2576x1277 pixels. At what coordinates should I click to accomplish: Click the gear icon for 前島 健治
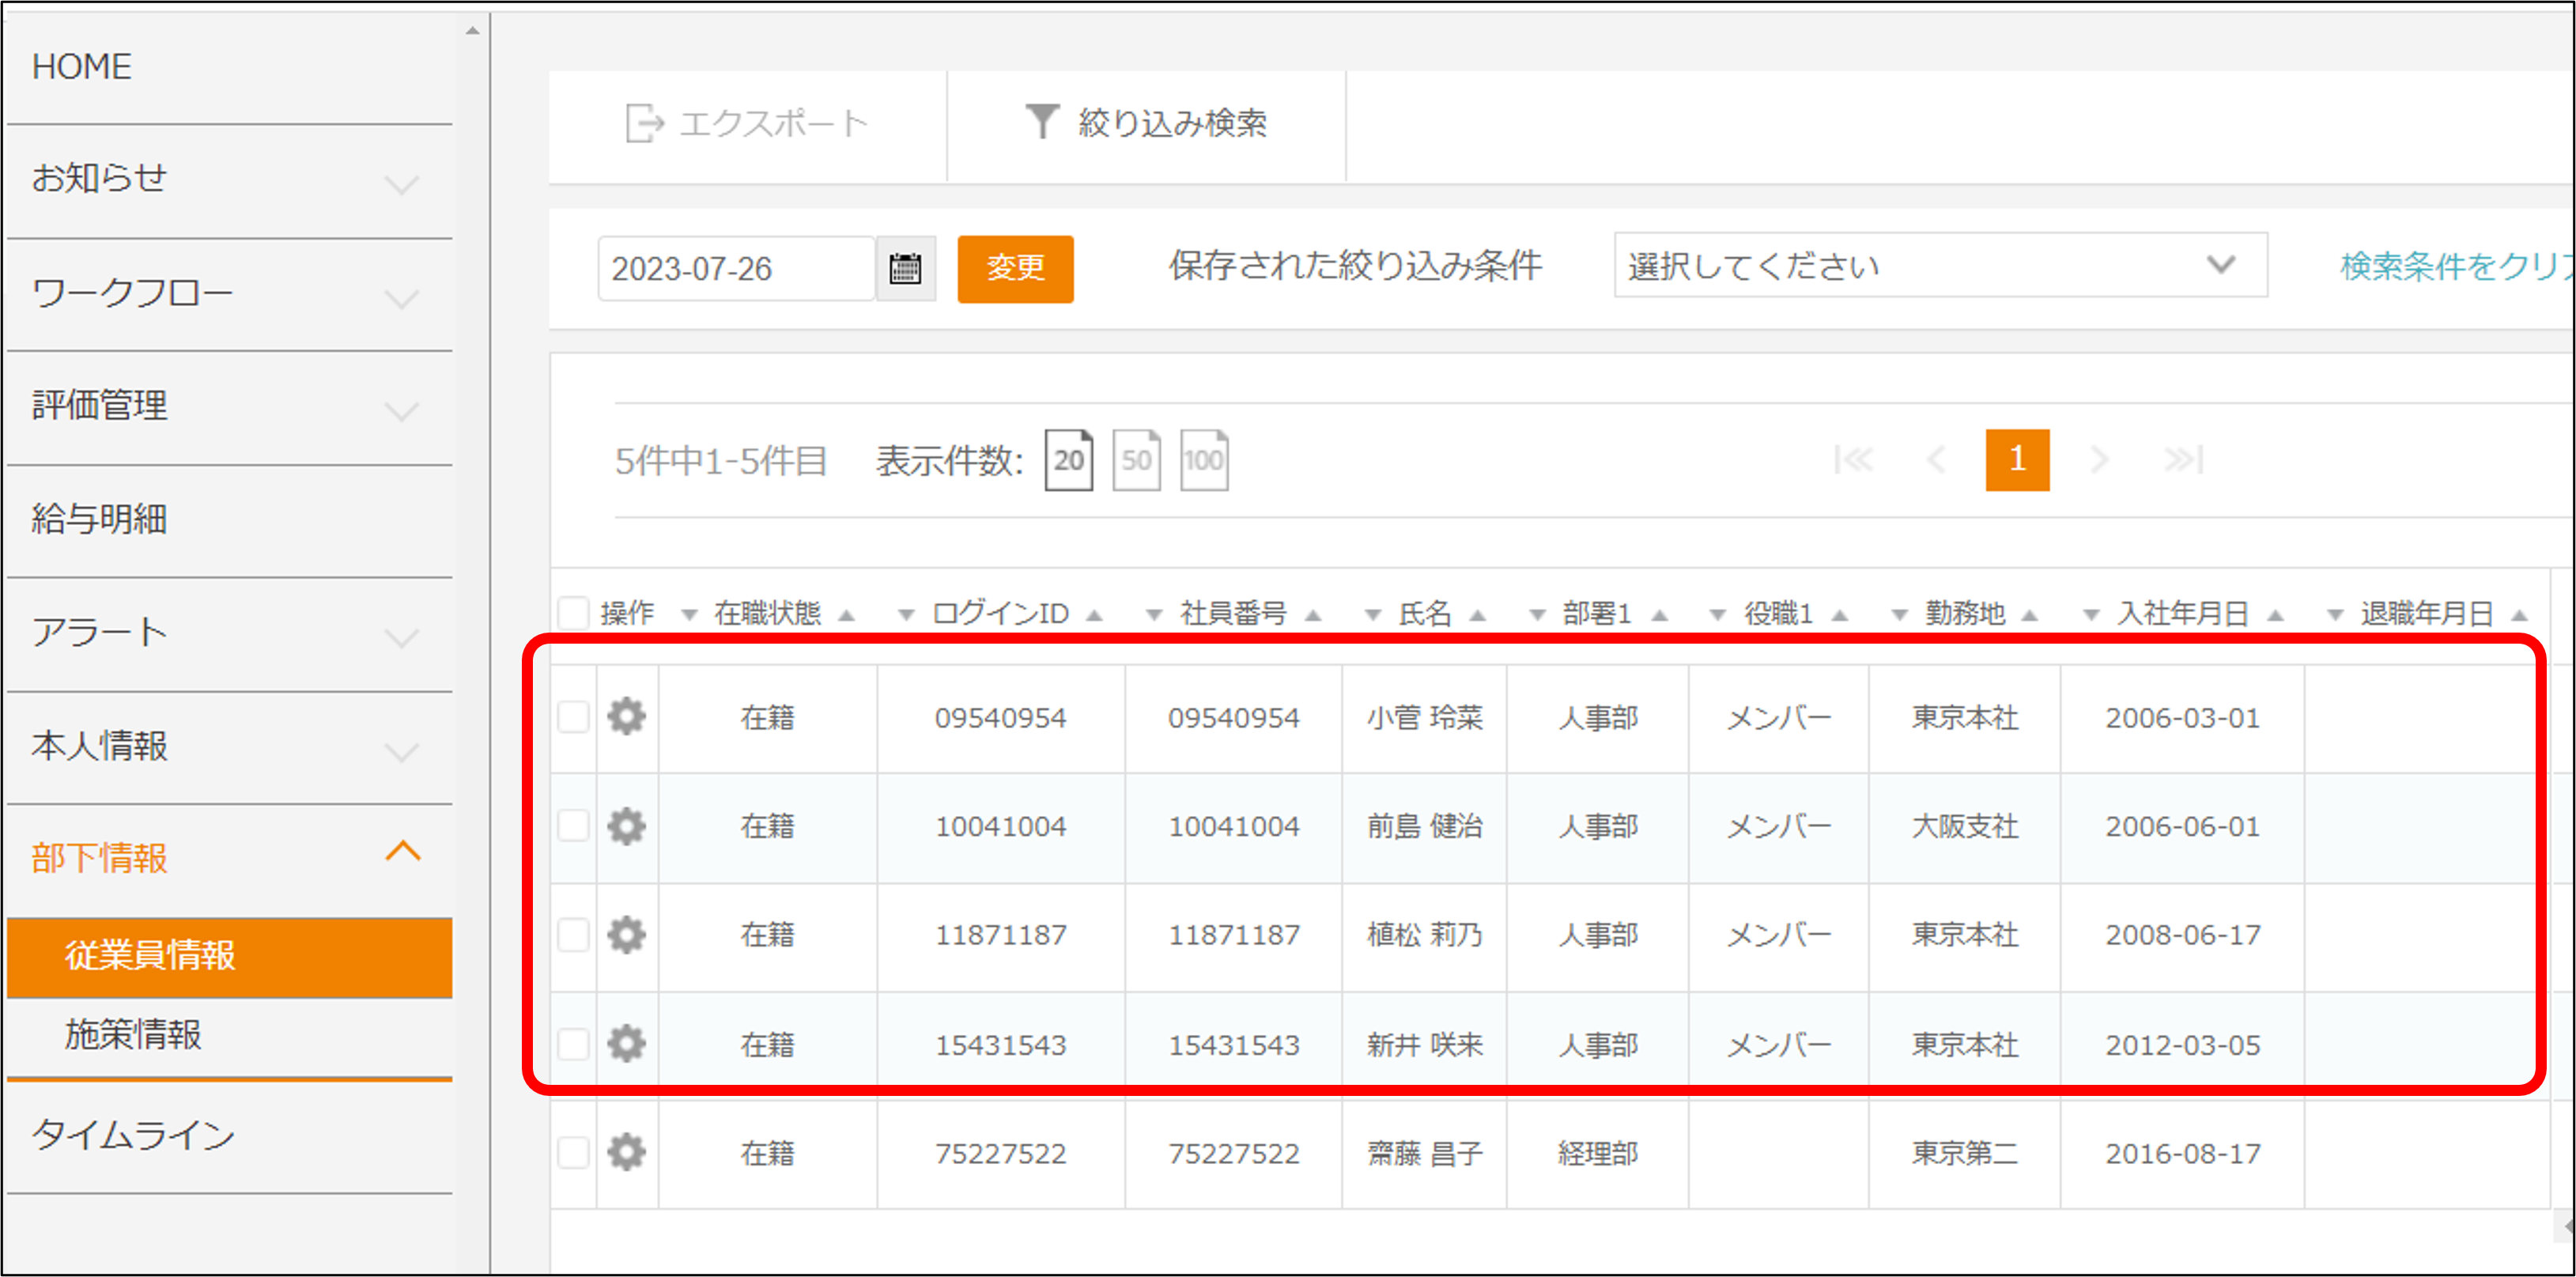627,826
